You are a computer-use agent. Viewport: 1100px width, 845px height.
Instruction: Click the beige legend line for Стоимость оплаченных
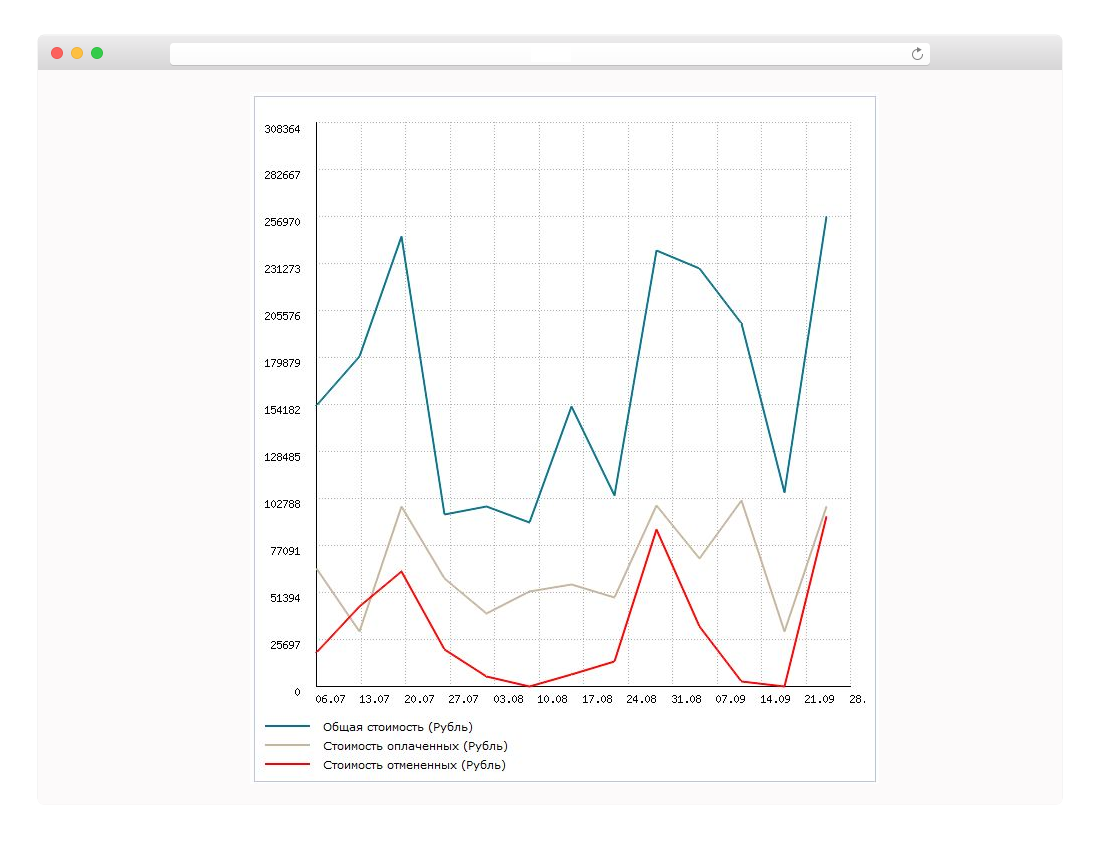[287, 746]
